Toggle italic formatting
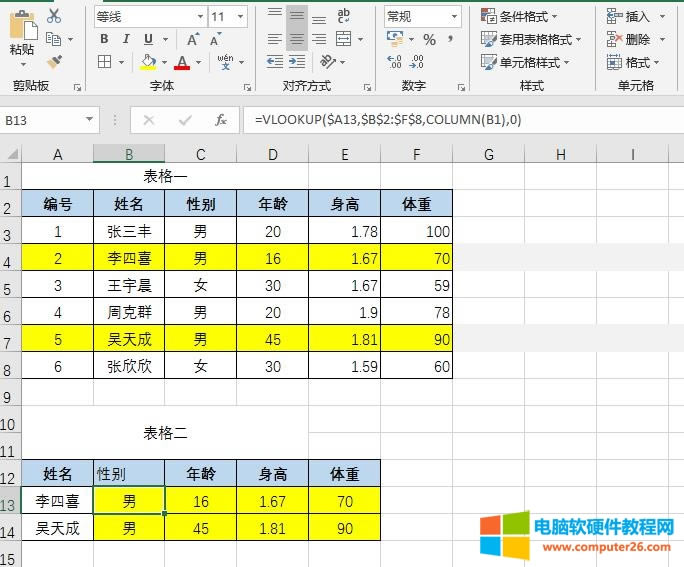 [x=126, y=39]
